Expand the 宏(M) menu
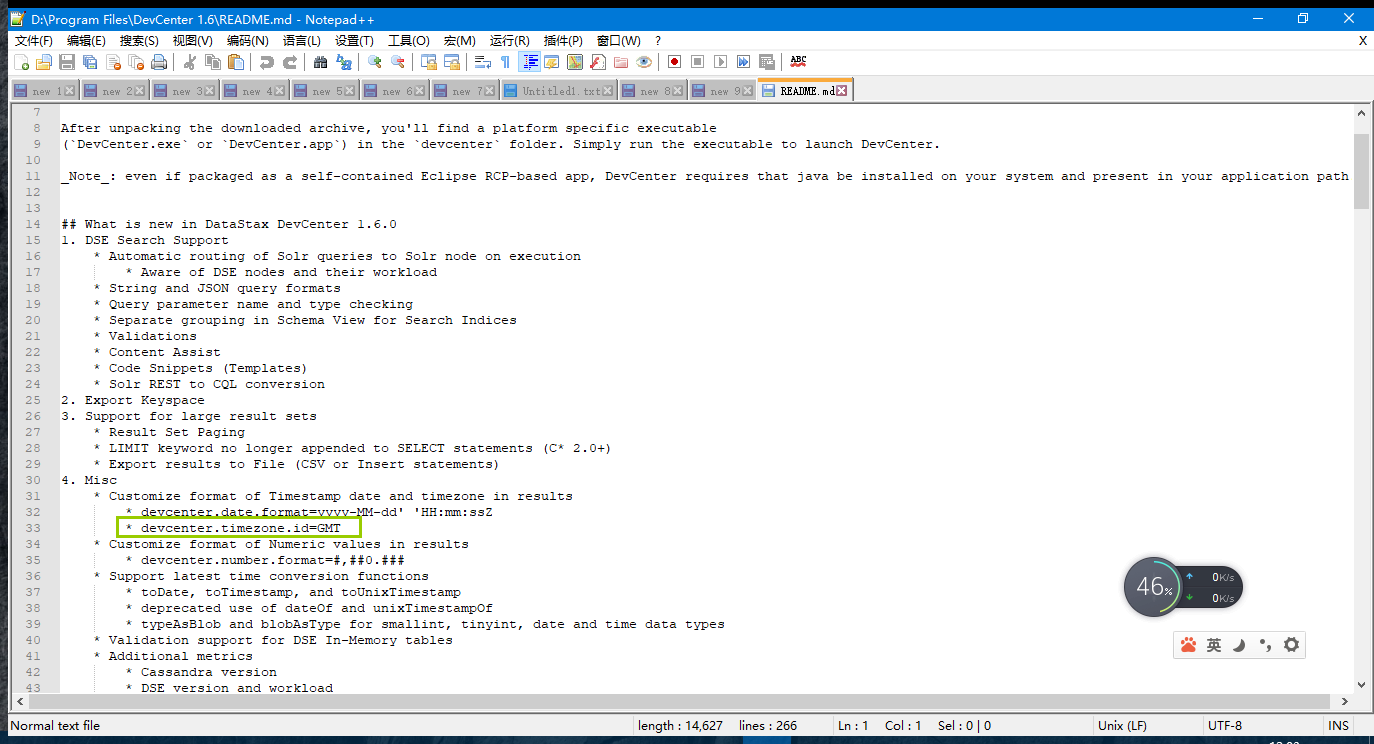The image size is (1374, 744). (460, 40)
